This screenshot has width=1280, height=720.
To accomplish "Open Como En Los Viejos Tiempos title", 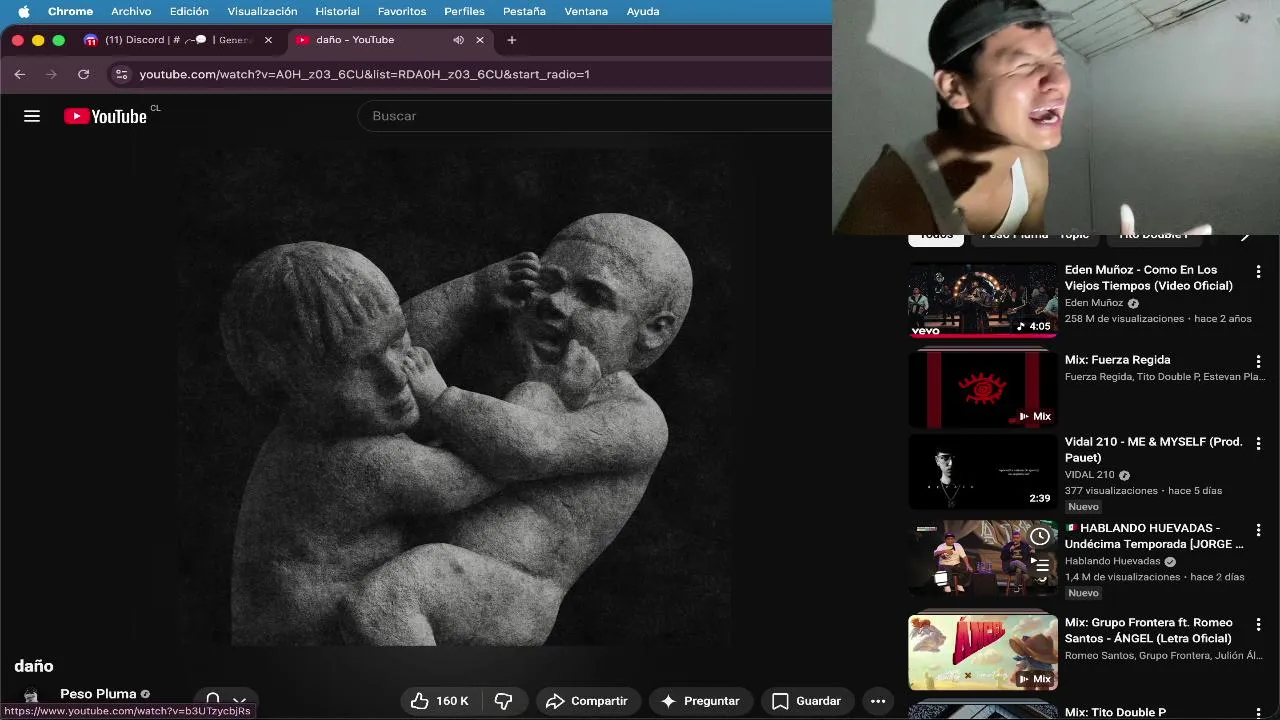I will click(x=1149, y=278).
